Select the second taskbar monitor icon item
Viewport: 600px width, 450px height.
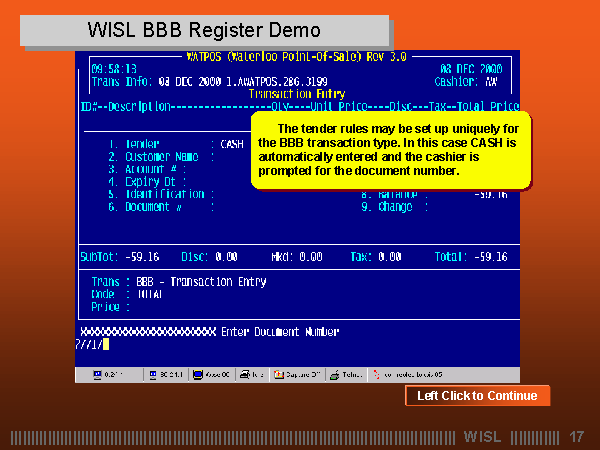[x=163, y=375]
